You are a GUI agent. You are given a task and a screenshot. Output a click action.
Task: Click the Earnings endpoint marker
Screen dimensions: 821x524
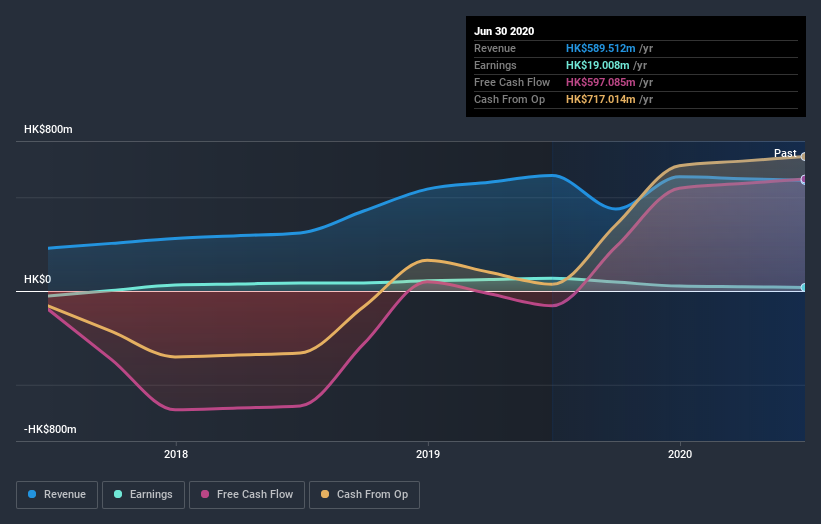(804, 287)
